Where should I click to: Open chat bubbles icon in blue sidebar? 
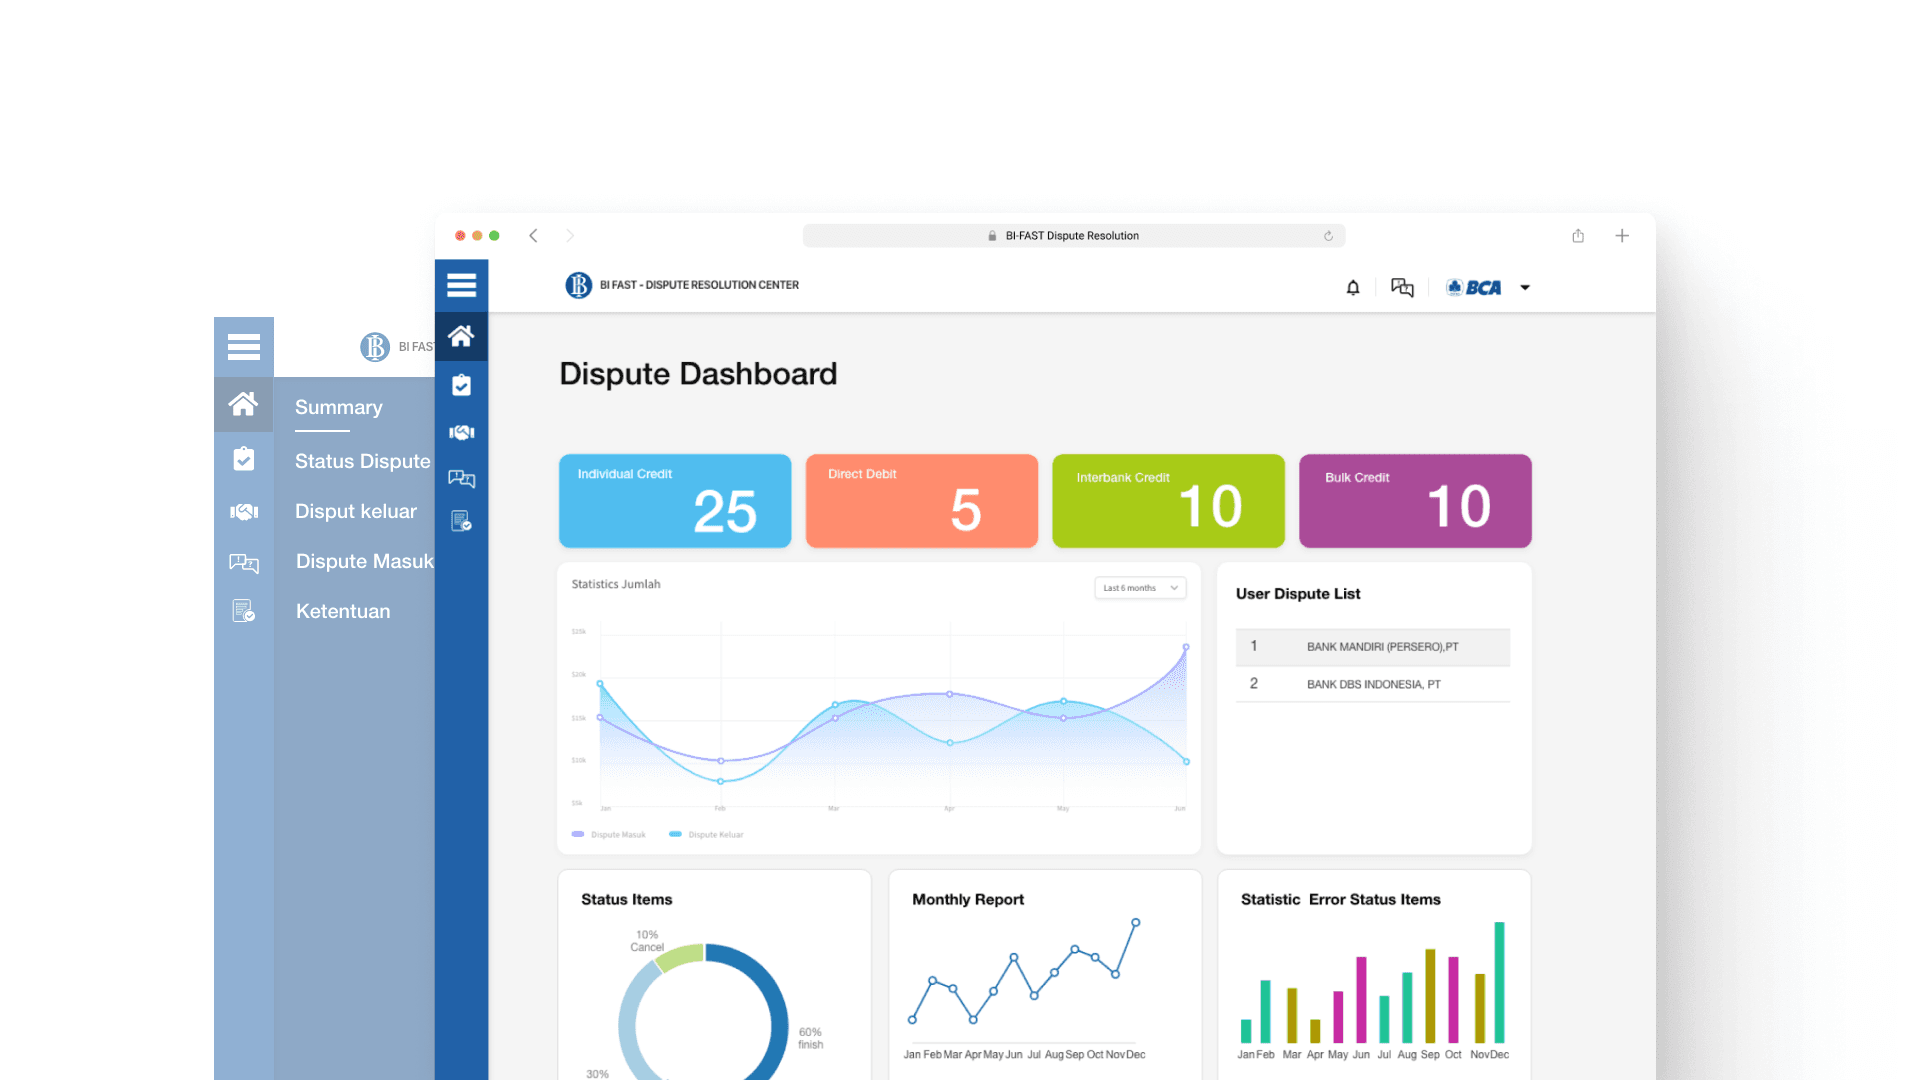pos(461,478)
